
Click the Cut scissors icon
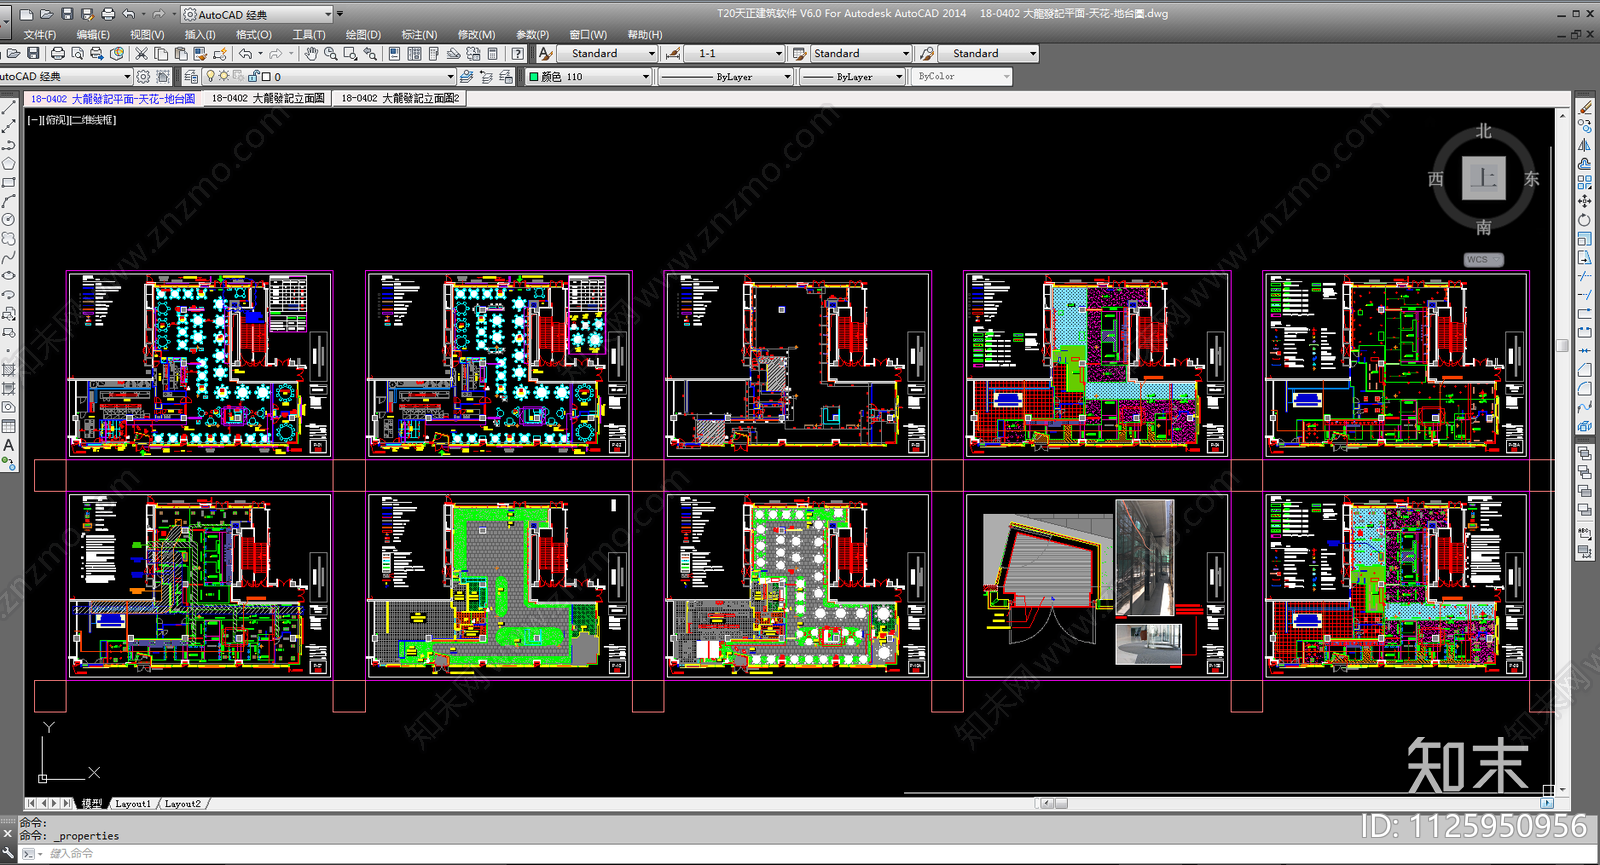pyautogui.click(x=141, y=54)
